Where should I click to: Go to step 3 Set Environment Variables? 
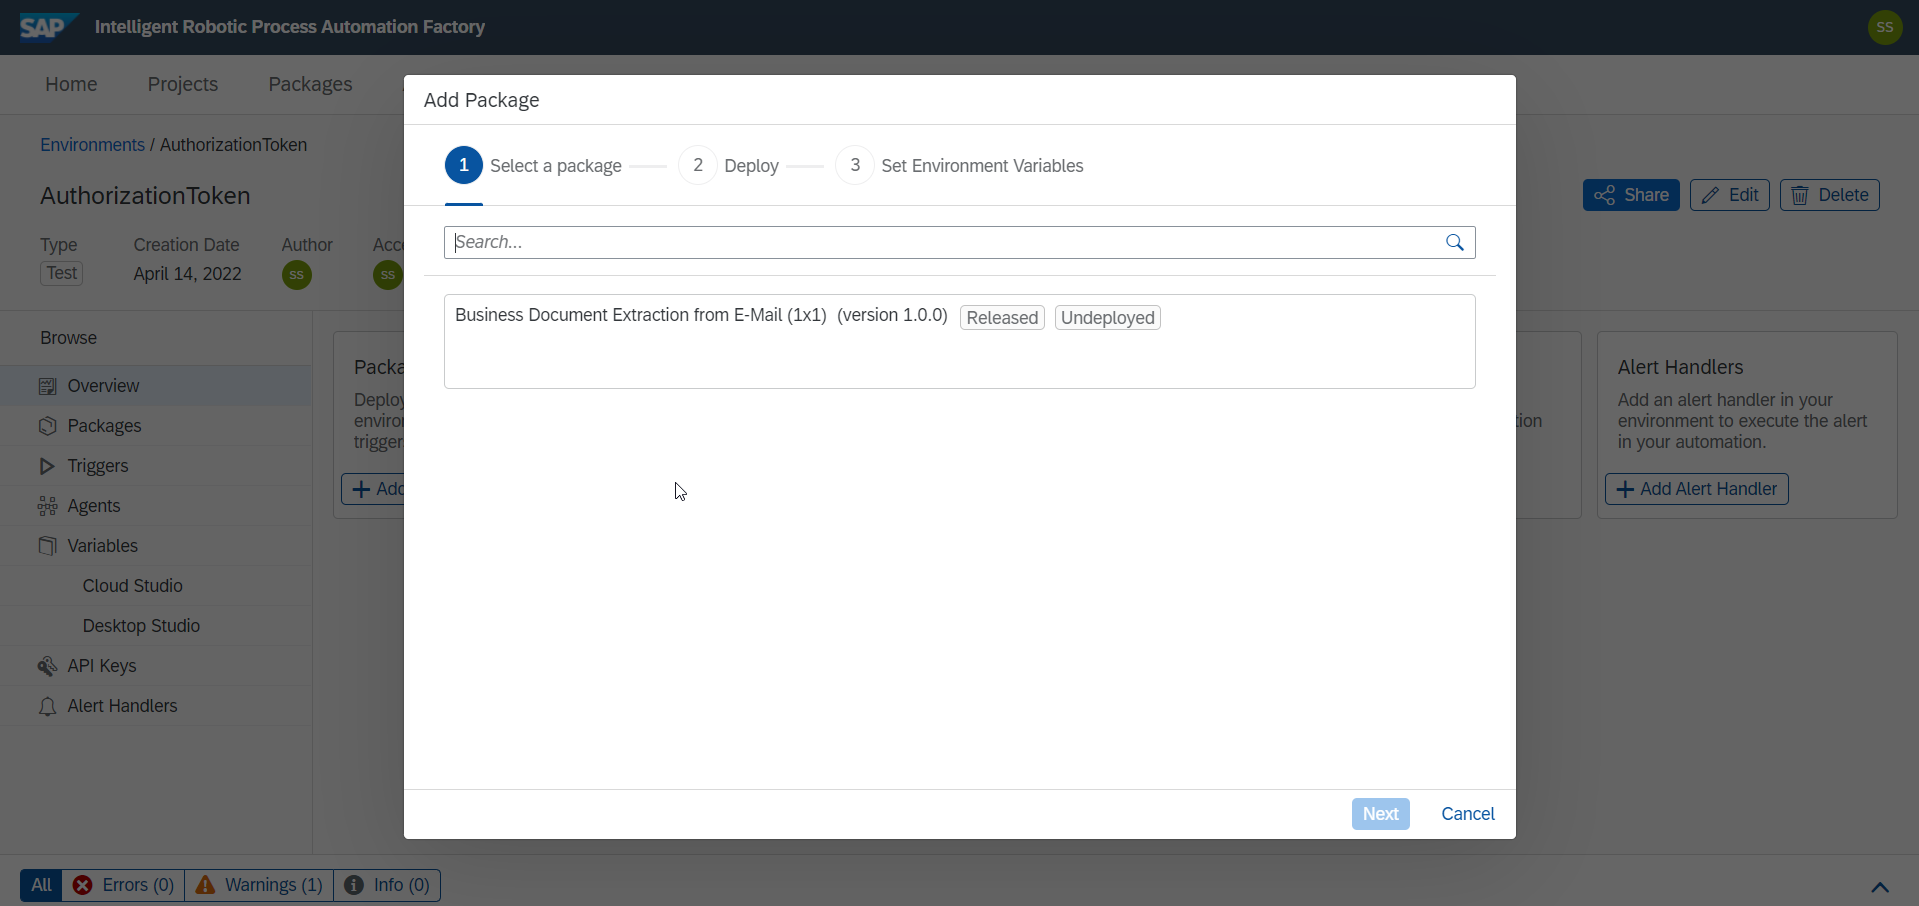tap(960, 165)
